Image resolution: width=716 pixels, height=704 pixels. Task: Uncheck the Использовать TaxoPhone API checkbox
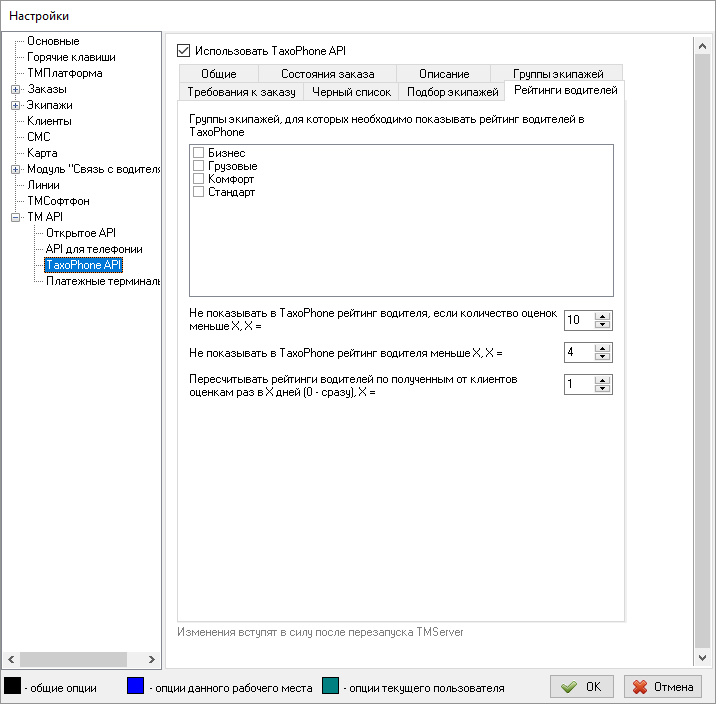183,50
